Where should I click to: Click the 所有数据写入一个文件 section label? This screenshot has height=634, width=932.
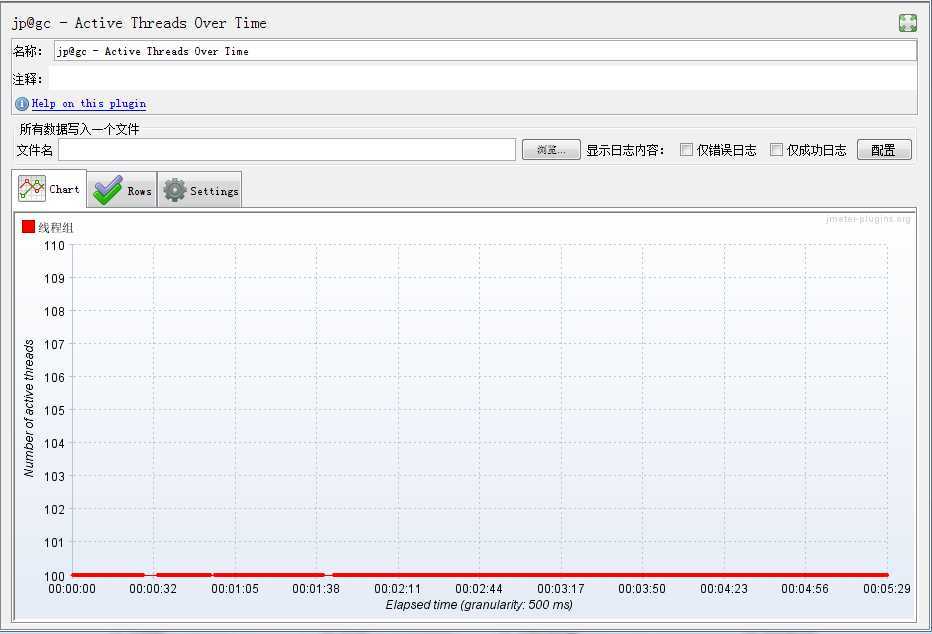click(79, 130)
